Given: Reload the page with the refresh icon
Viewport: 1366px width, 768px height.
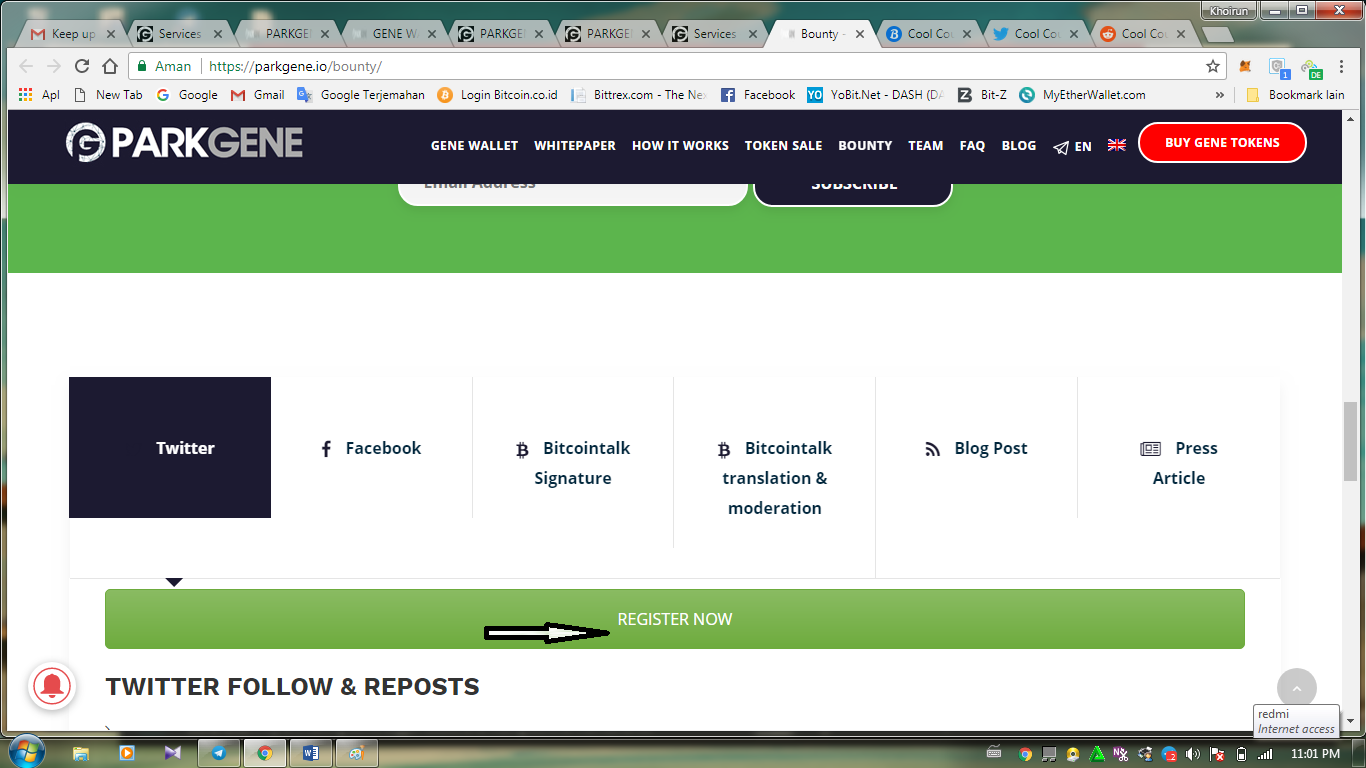Looking at the screenshot, I should [x=82, y=67].
